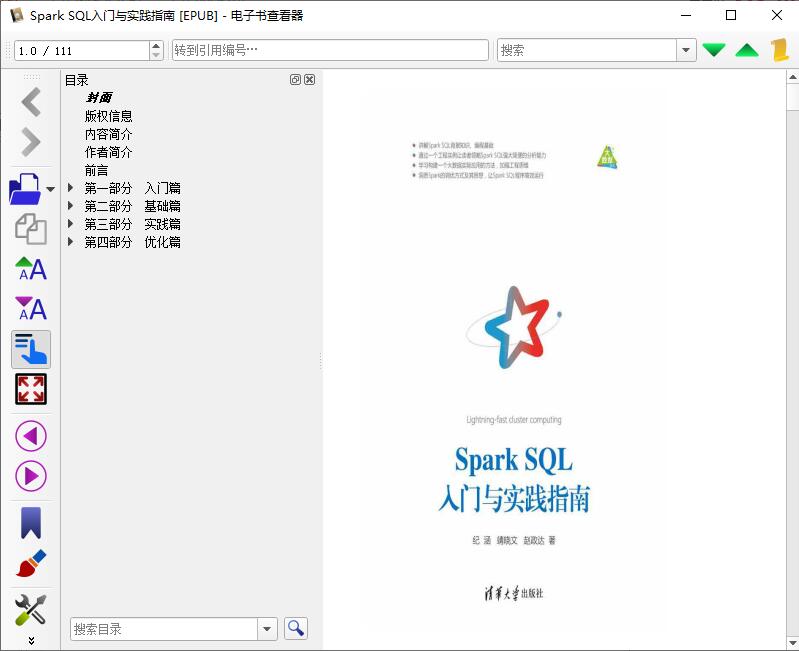Minimize the ebook viewer window
The height and width of the screenshot is (651, 799).
686,15
